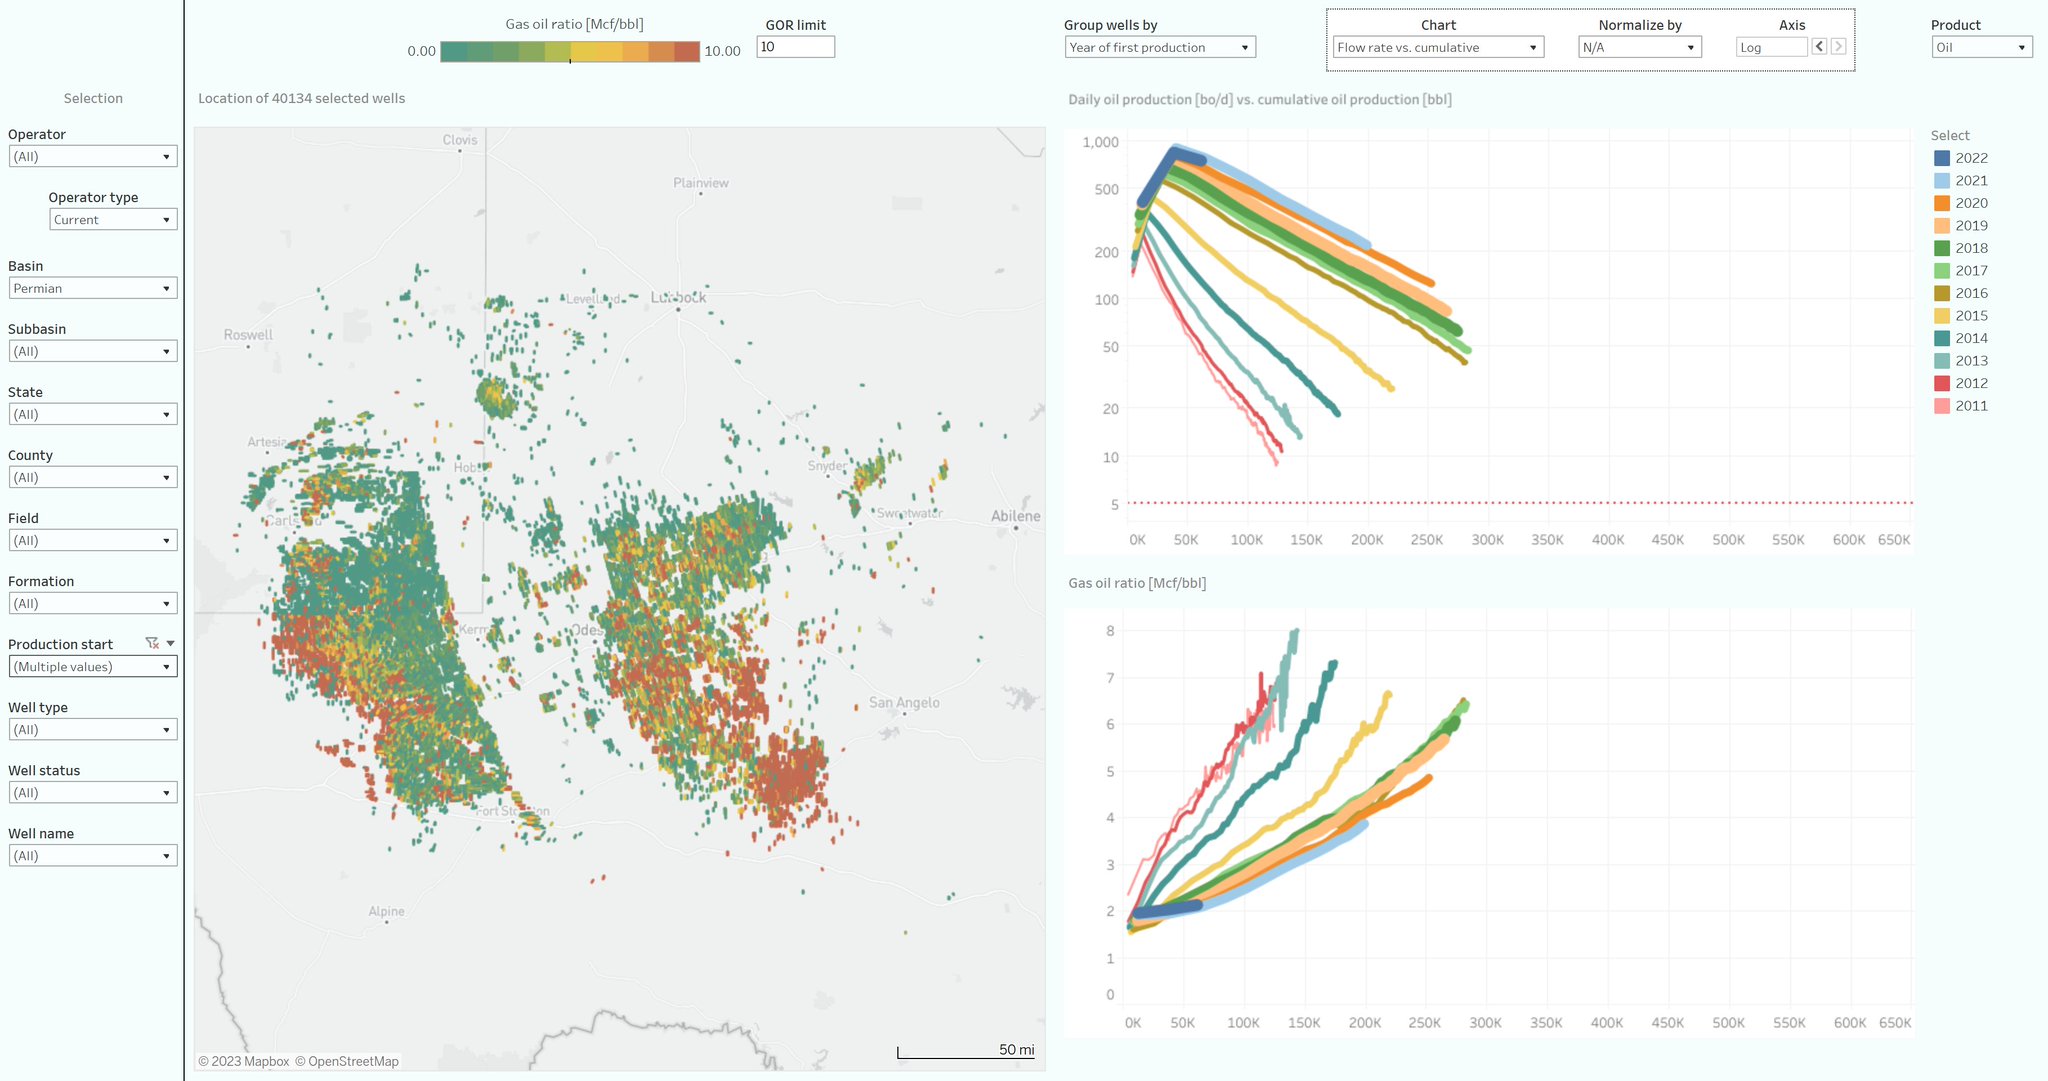Select the 2014 legend color square

pyautogui.click(x=1942, y=338)
